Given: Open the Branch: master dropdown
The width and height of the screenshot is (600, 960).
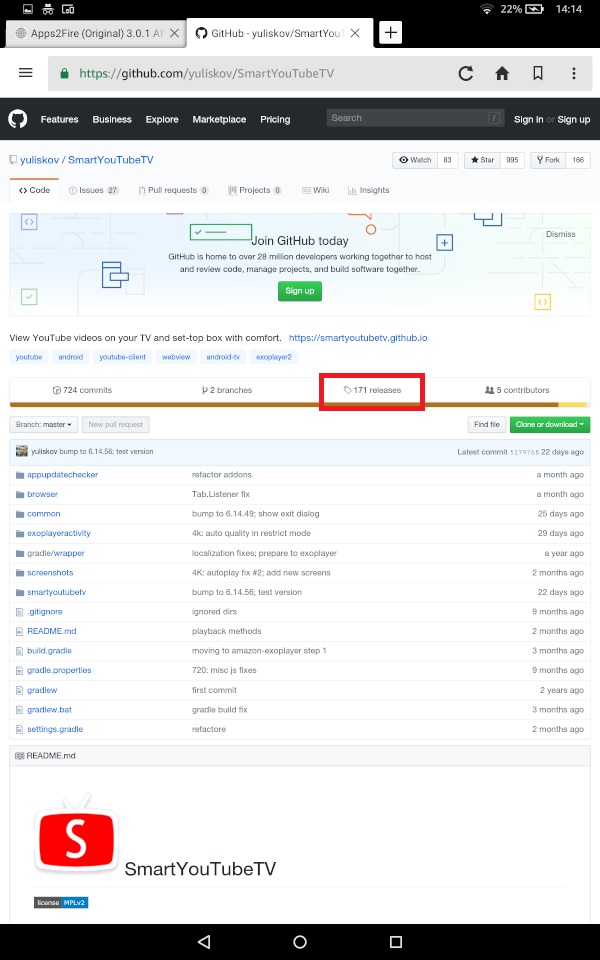Looking at the screenshot, I should [43, 424].
